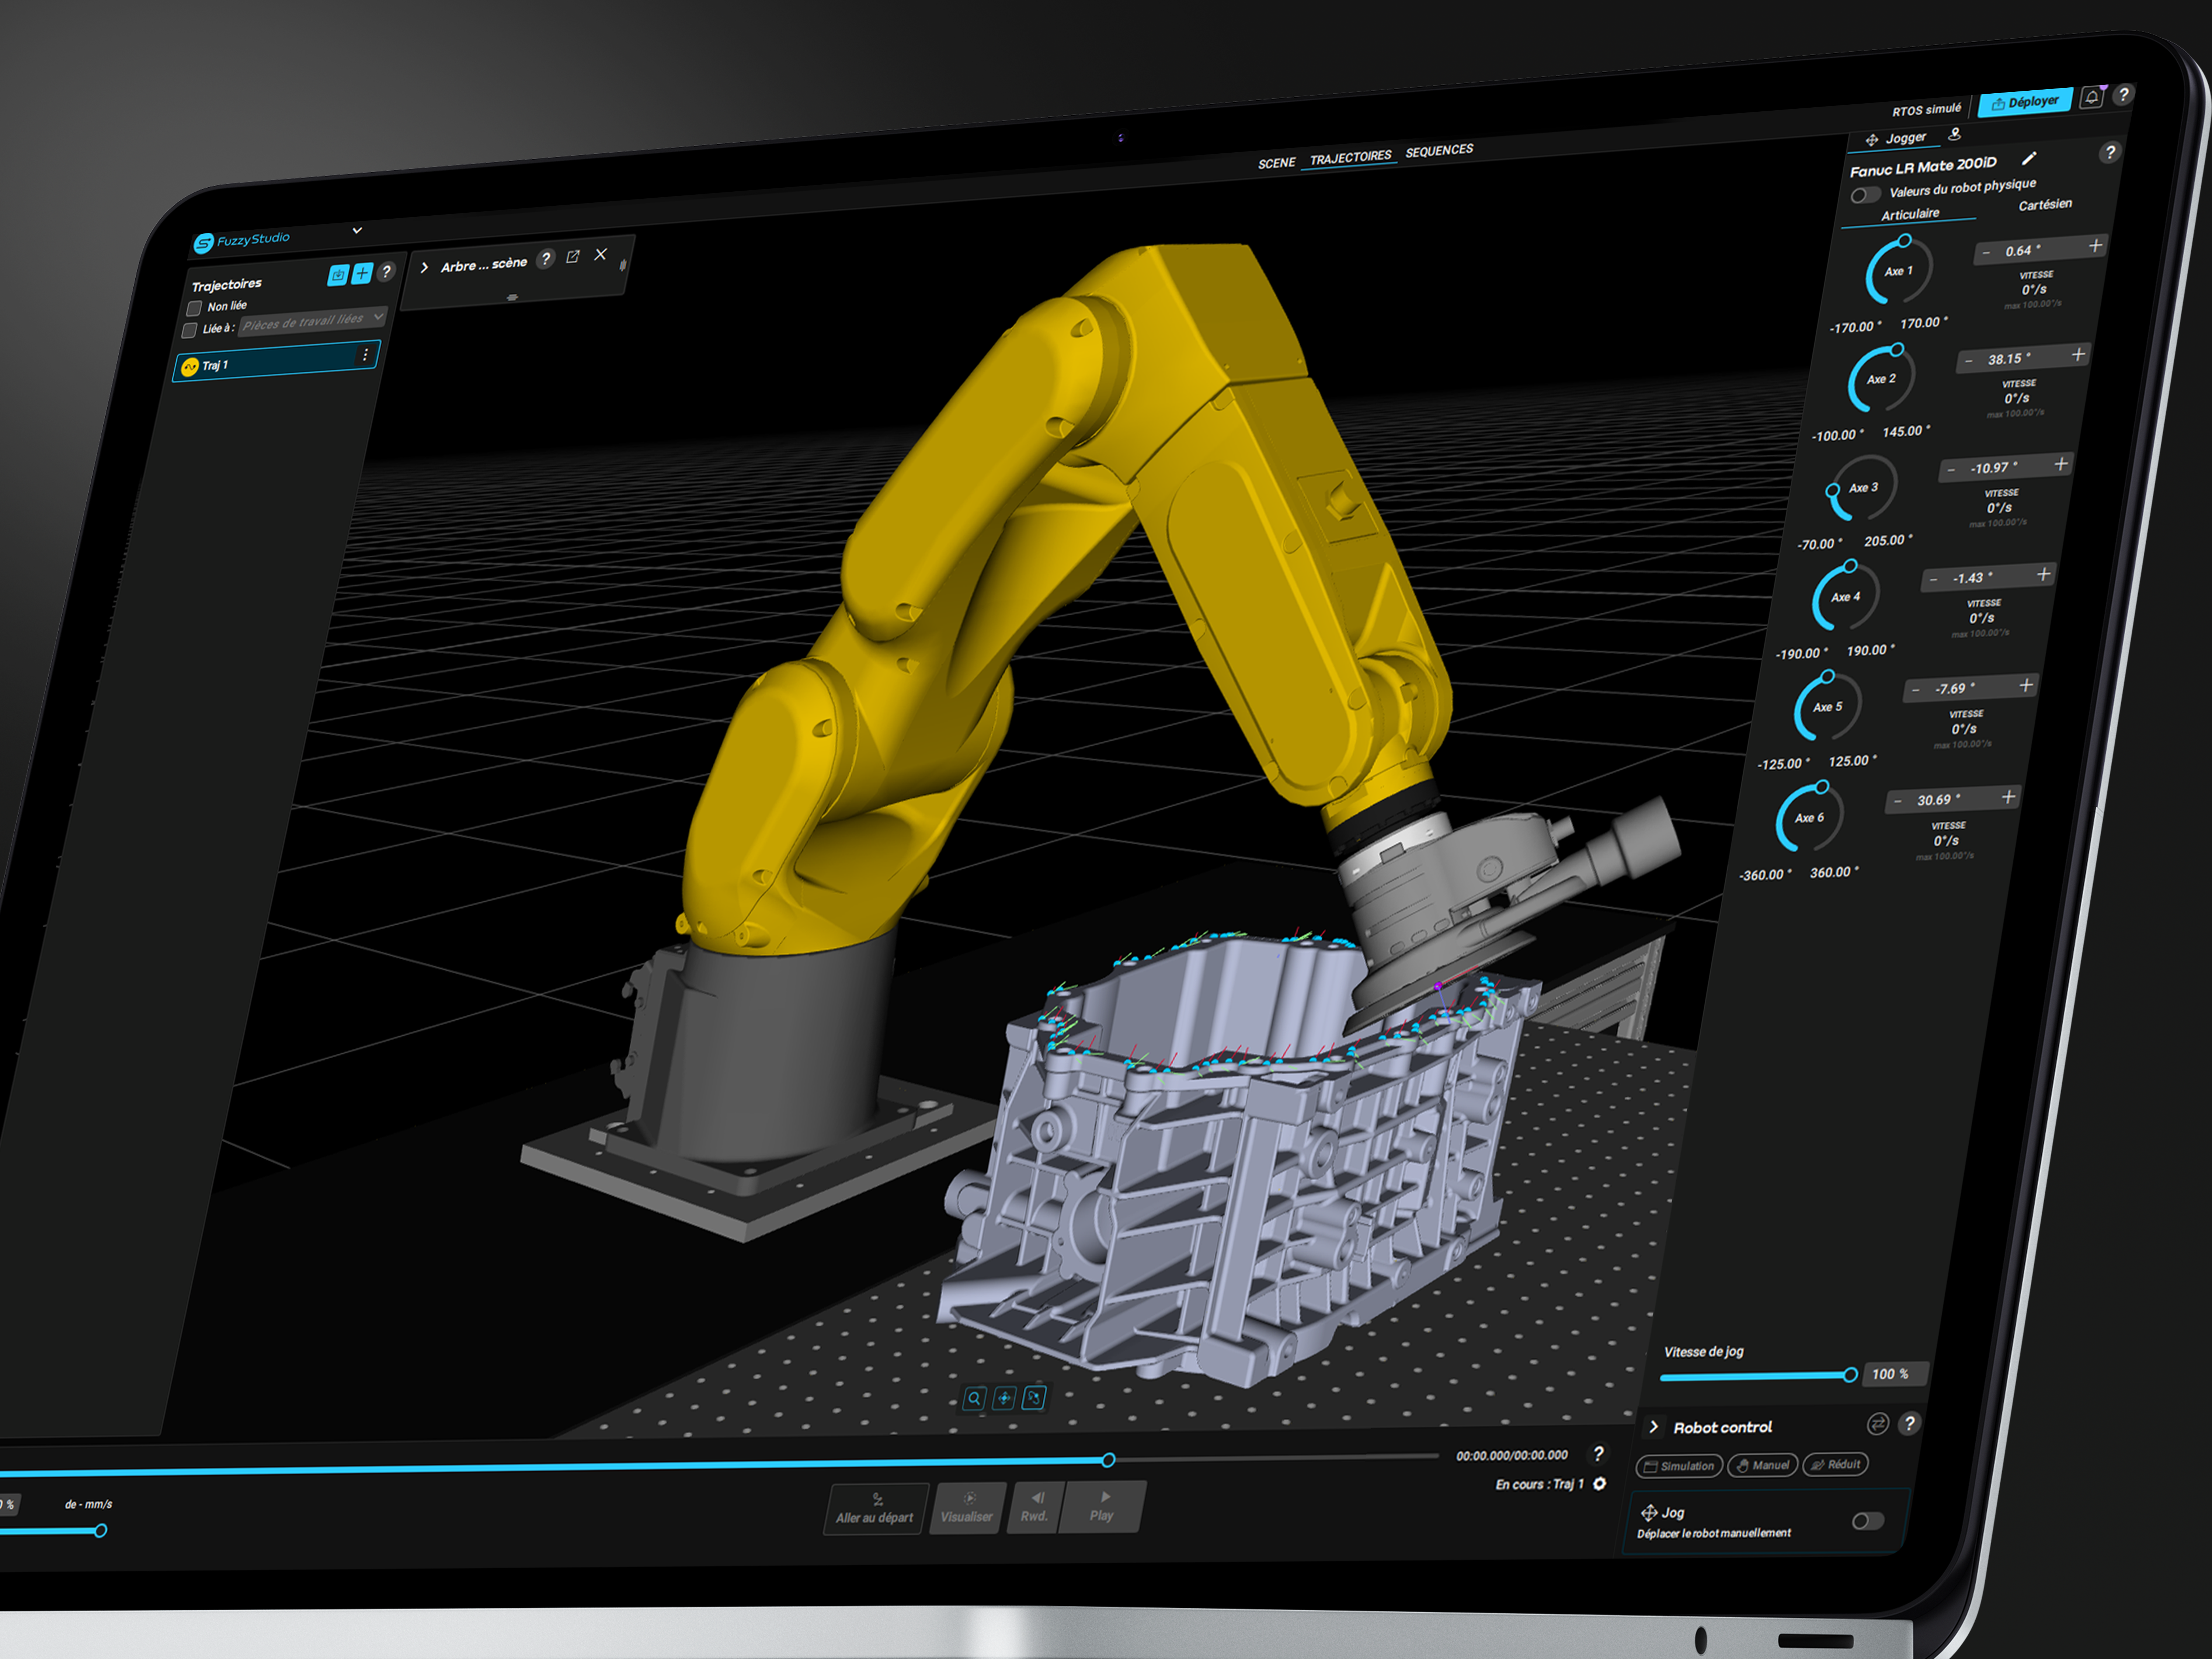Click the playback timeline slider handle
The width and height of the screenshot is (2212, 1659).
tap(1108, 1460)
